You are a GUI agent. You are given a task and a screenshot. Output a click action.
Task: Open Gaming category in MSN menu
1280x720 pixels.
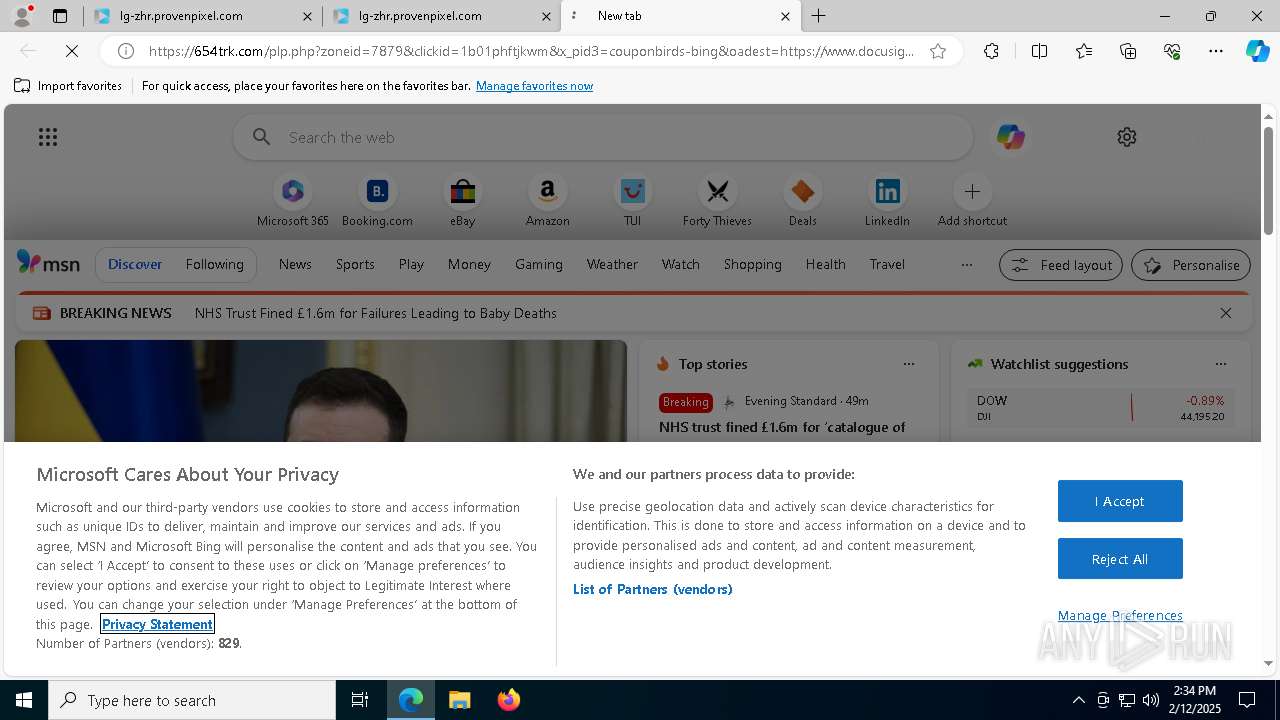539,264
